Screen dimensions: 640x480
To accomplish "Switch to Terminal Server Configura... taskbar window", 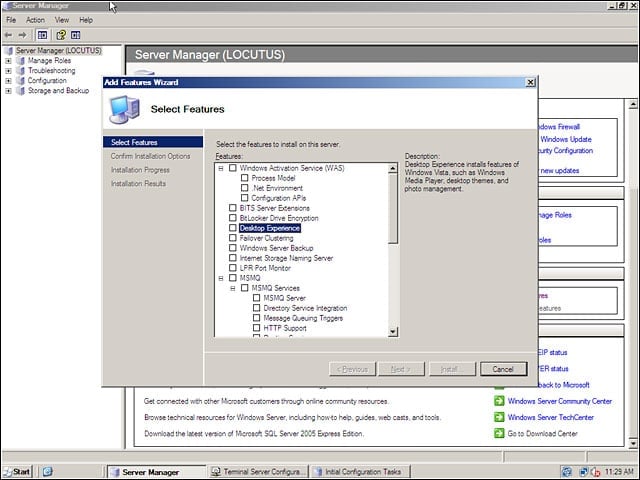I will pyautogui.click(x=258, y=472).
